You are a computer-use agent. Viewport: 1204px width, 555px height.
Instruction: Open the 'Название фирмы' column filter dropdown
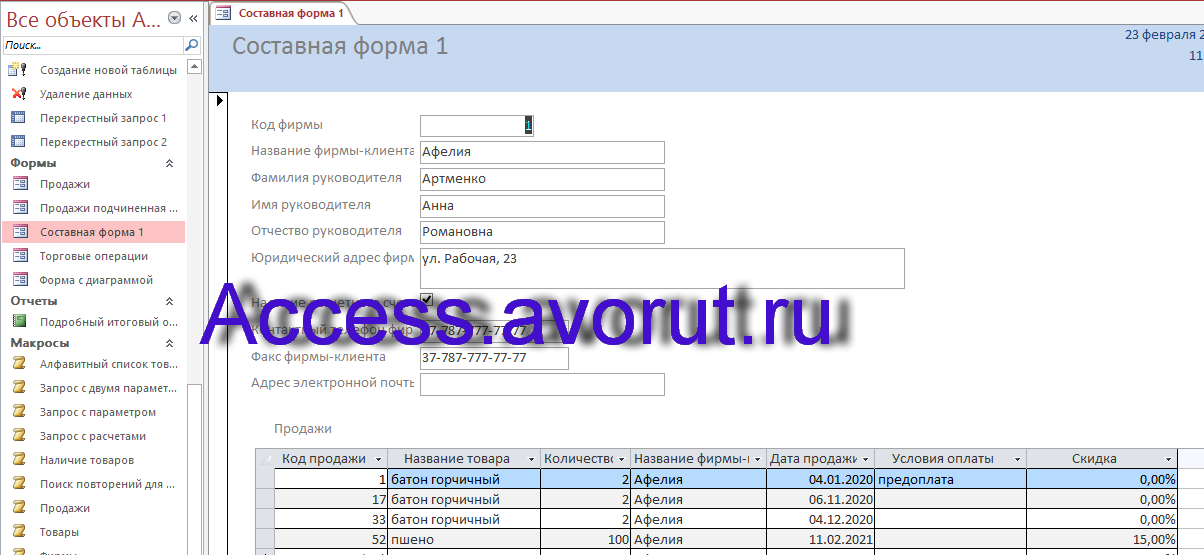(757, 459)
